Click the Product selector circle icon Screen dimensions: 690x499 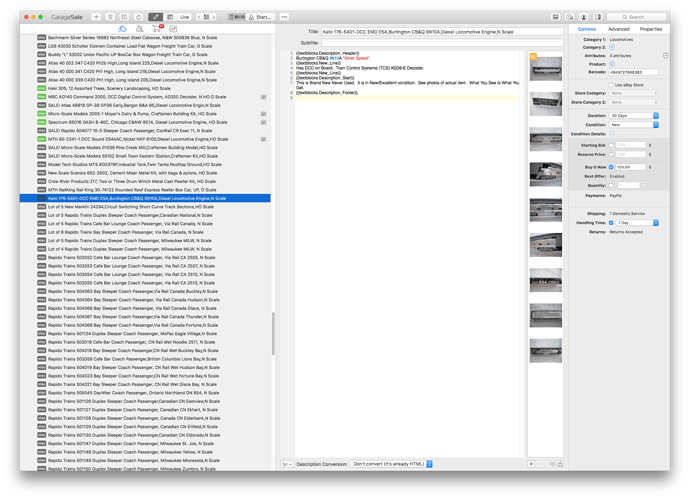[612, 64]
